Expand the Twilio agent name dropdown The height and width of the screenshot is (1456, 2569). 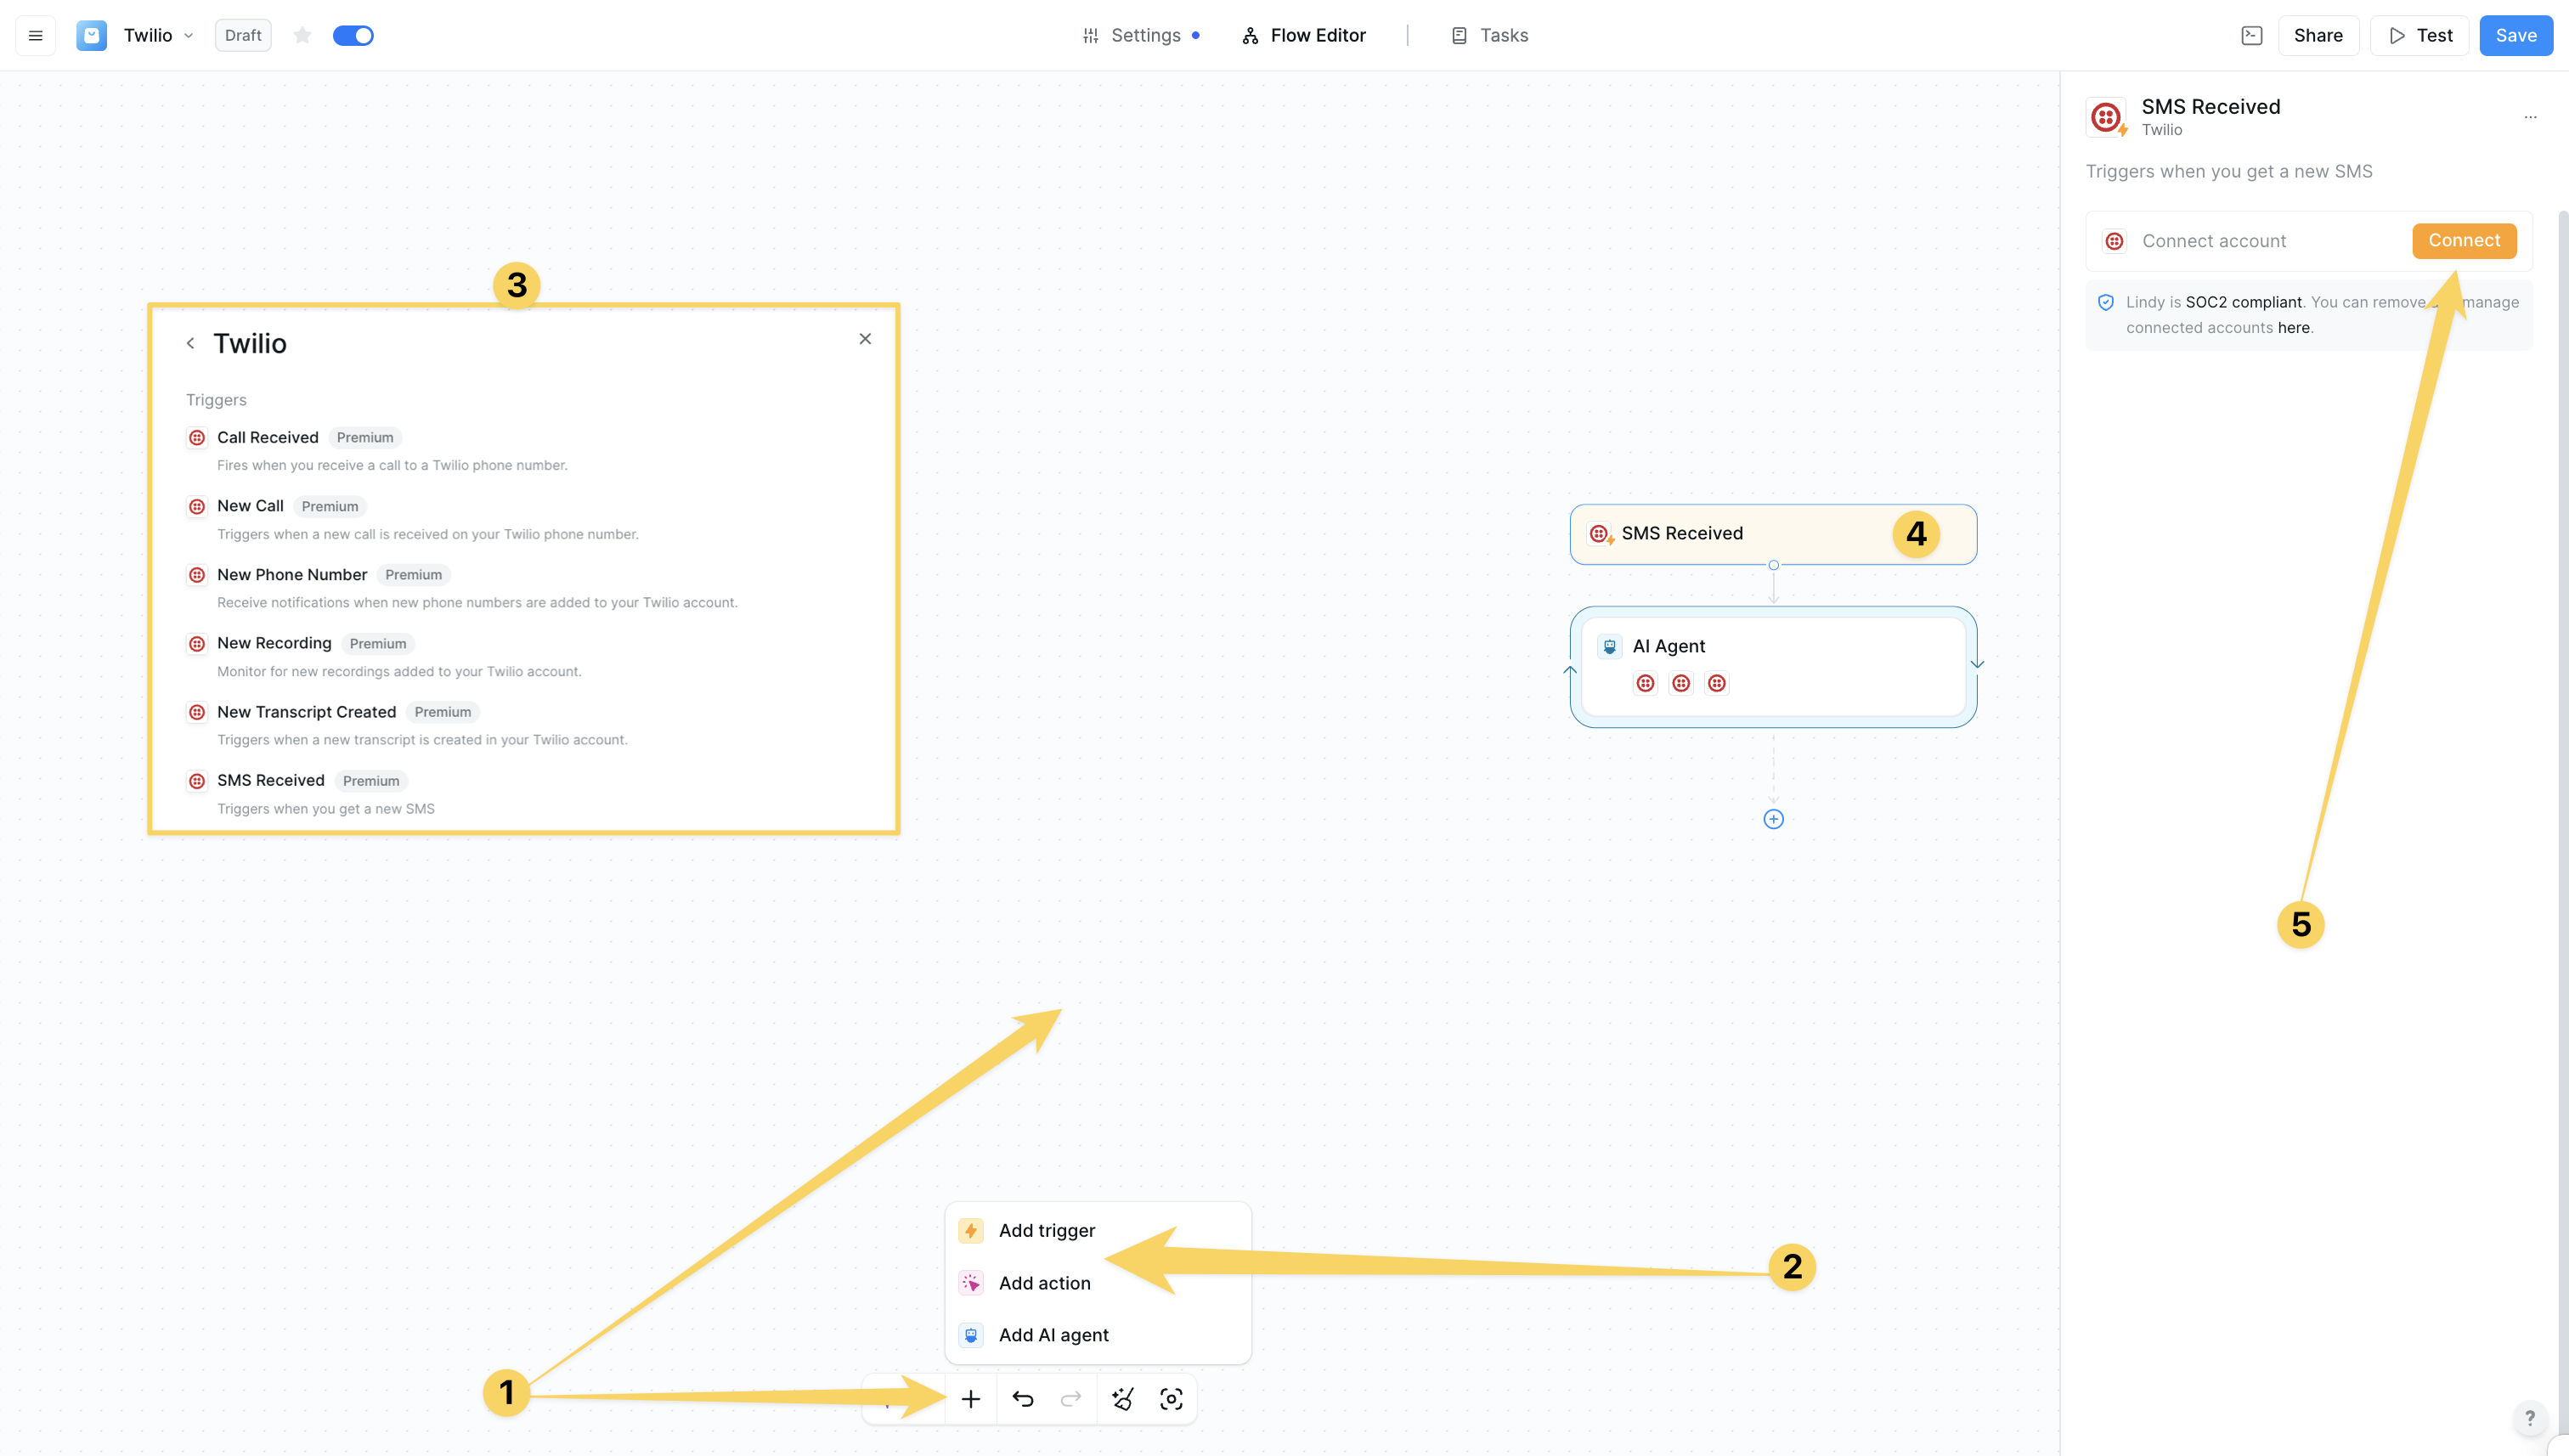(188, 36)
